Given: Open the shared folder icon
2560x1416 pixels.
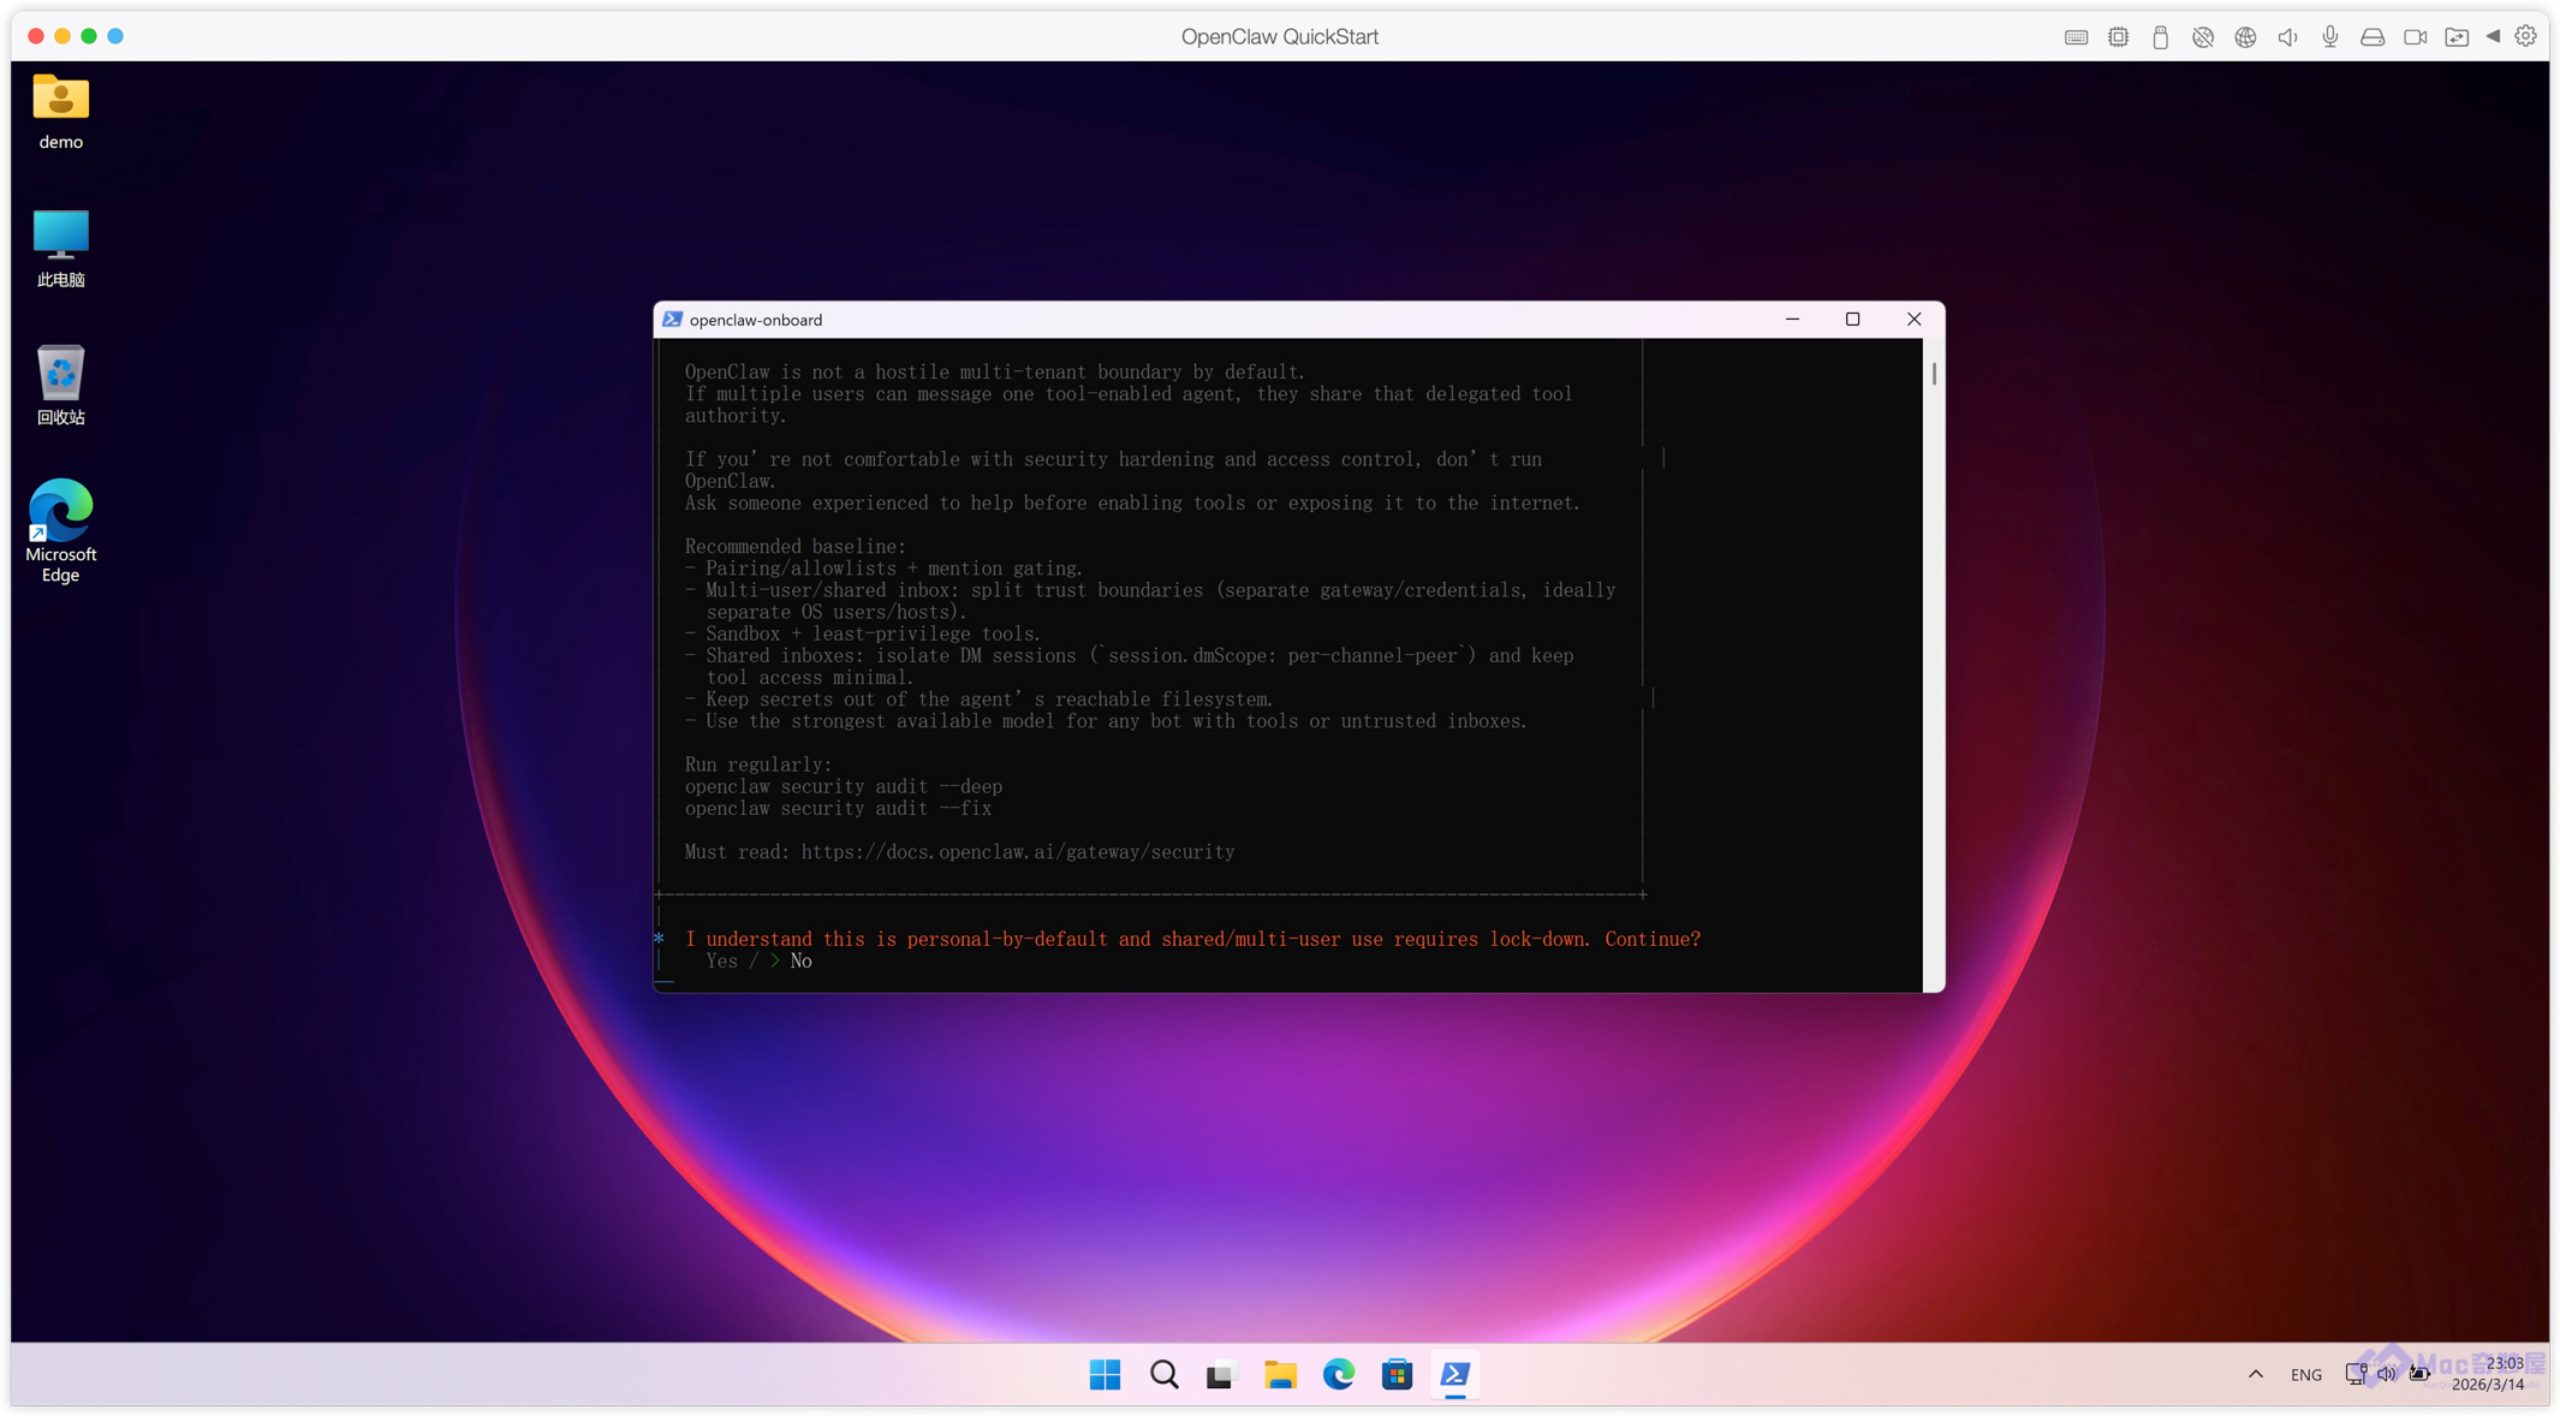Looking at the screenshot, I should [2456, 37].
